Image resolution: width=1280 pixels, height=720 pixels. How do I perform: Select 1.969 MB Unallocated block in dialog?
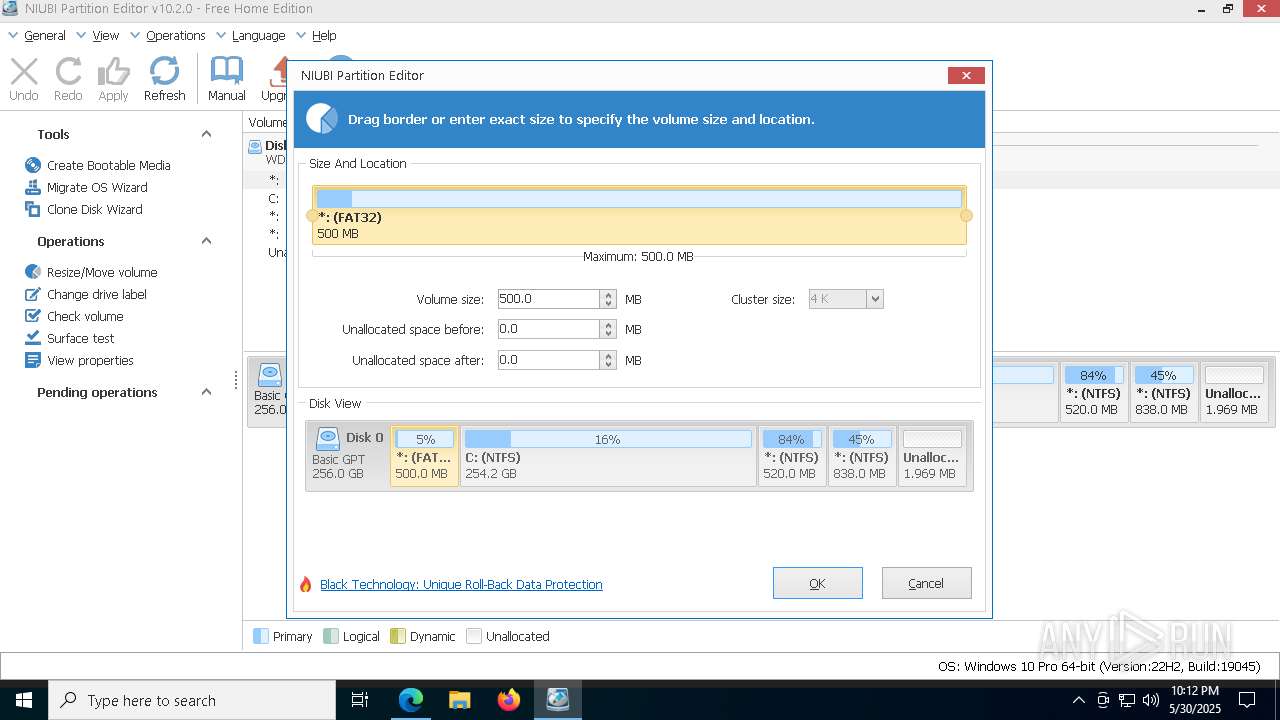(x=932, y=456)
